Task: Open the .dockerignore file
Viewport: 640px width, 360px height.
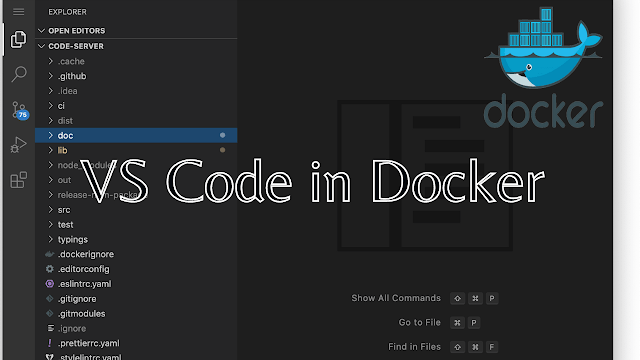Action: click(86, 254)
